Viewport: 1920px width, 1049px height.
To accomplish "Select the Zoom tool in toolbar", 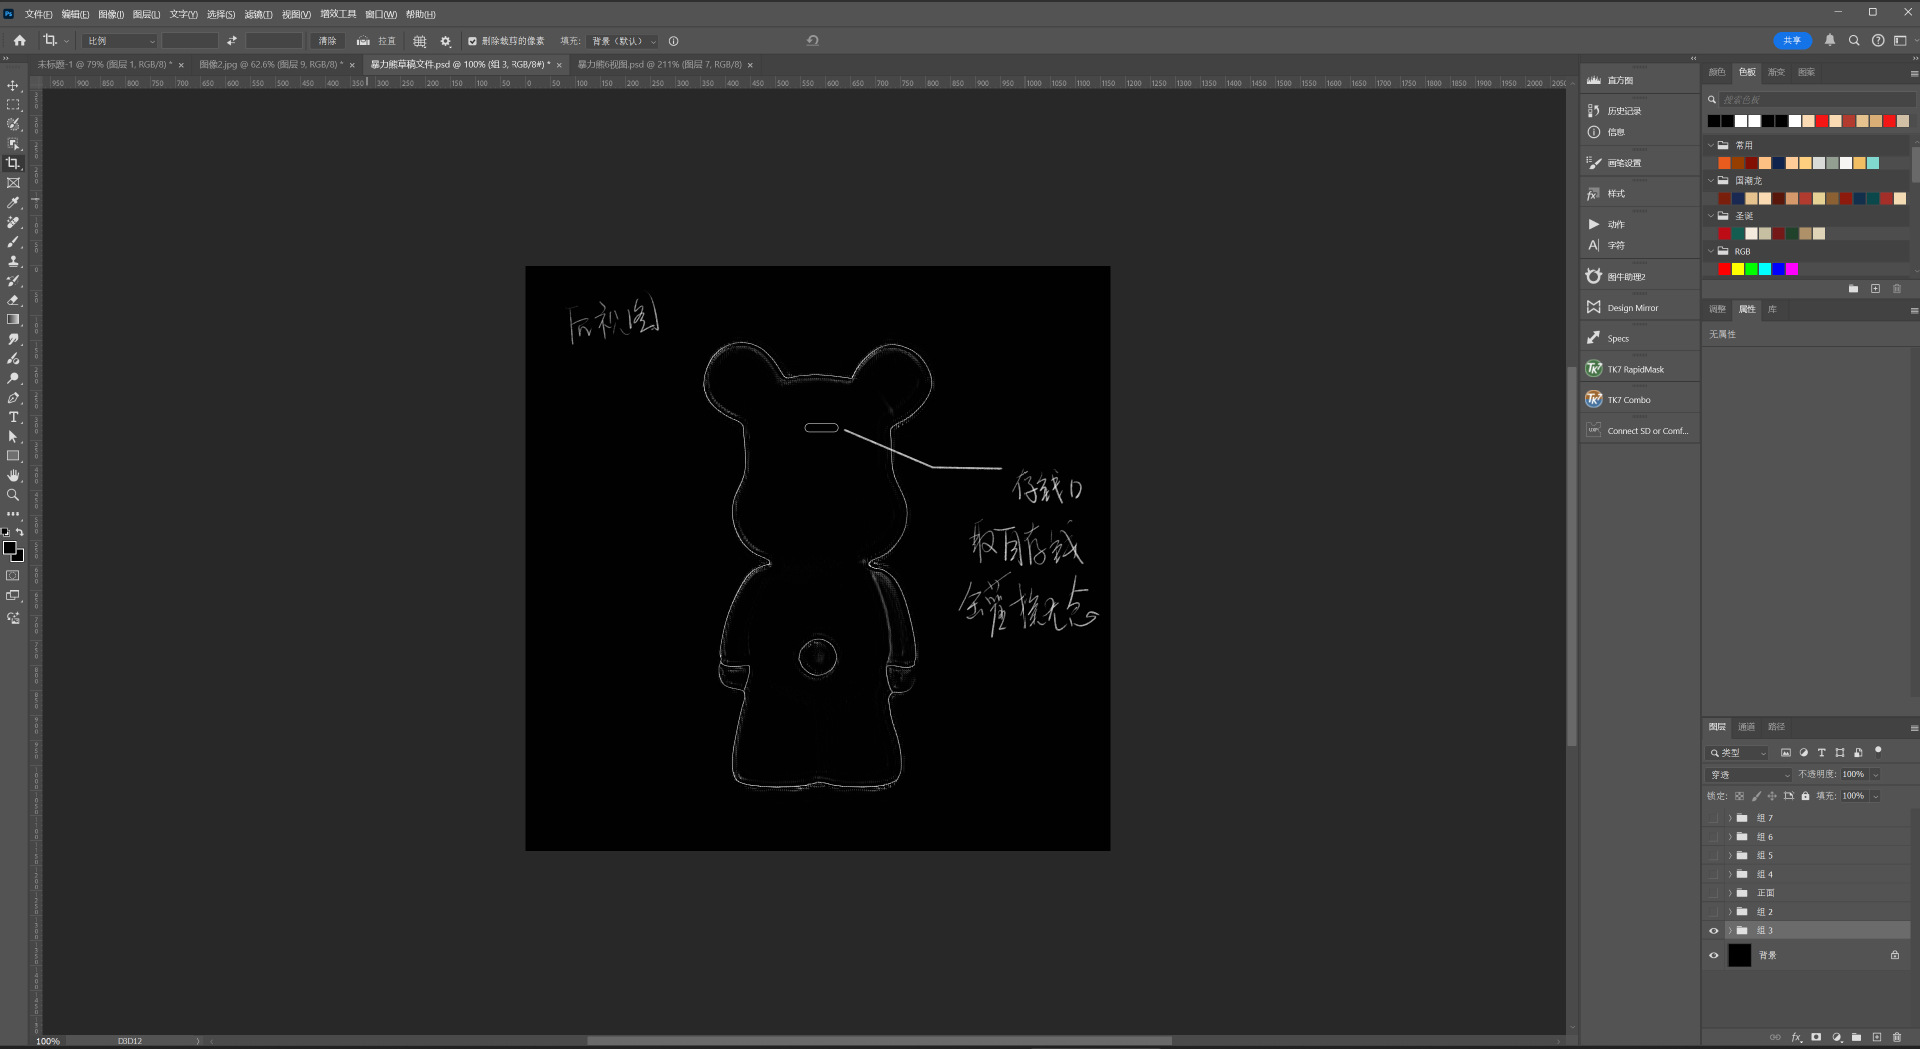I will [x=13, y=495].
